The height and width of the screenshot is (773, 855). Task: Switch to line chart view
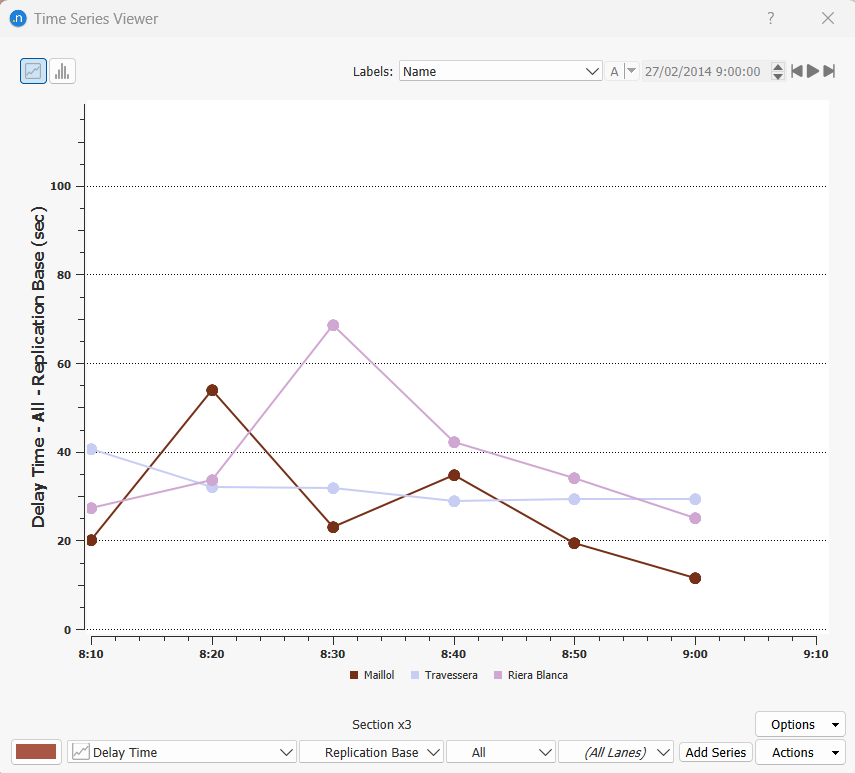click(33, 71)
